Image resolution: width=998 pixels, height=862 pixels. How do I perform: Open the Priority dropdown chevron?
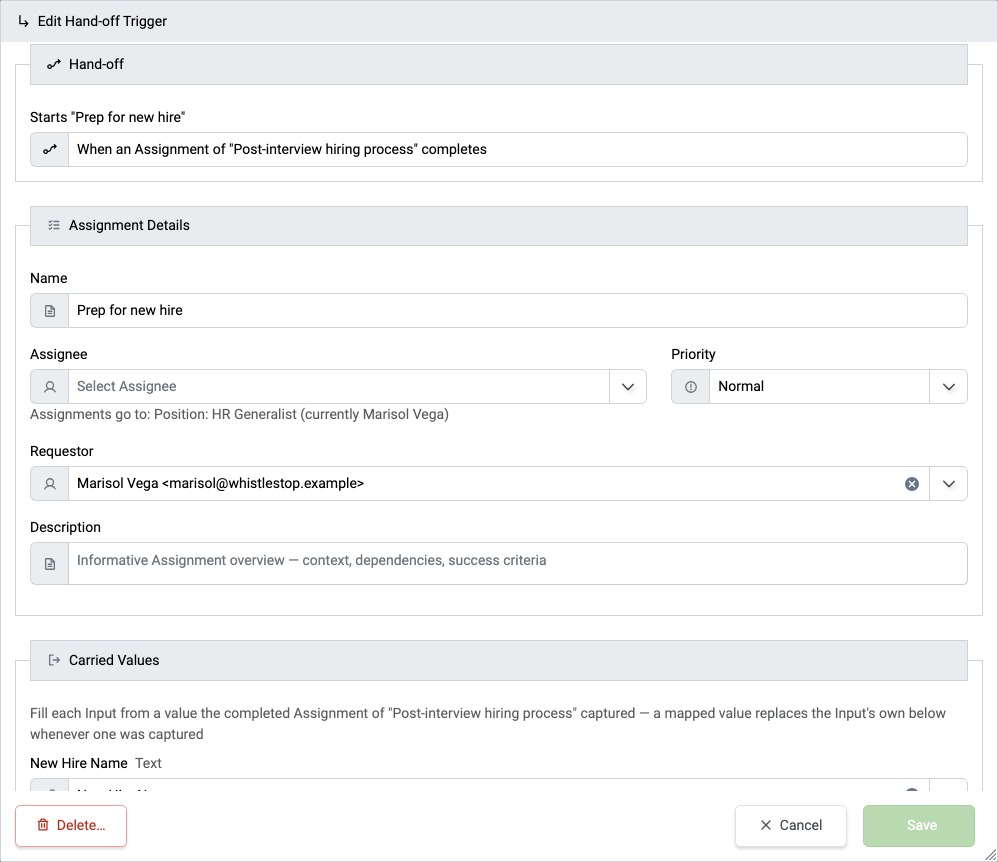click(x=948, y=386)
